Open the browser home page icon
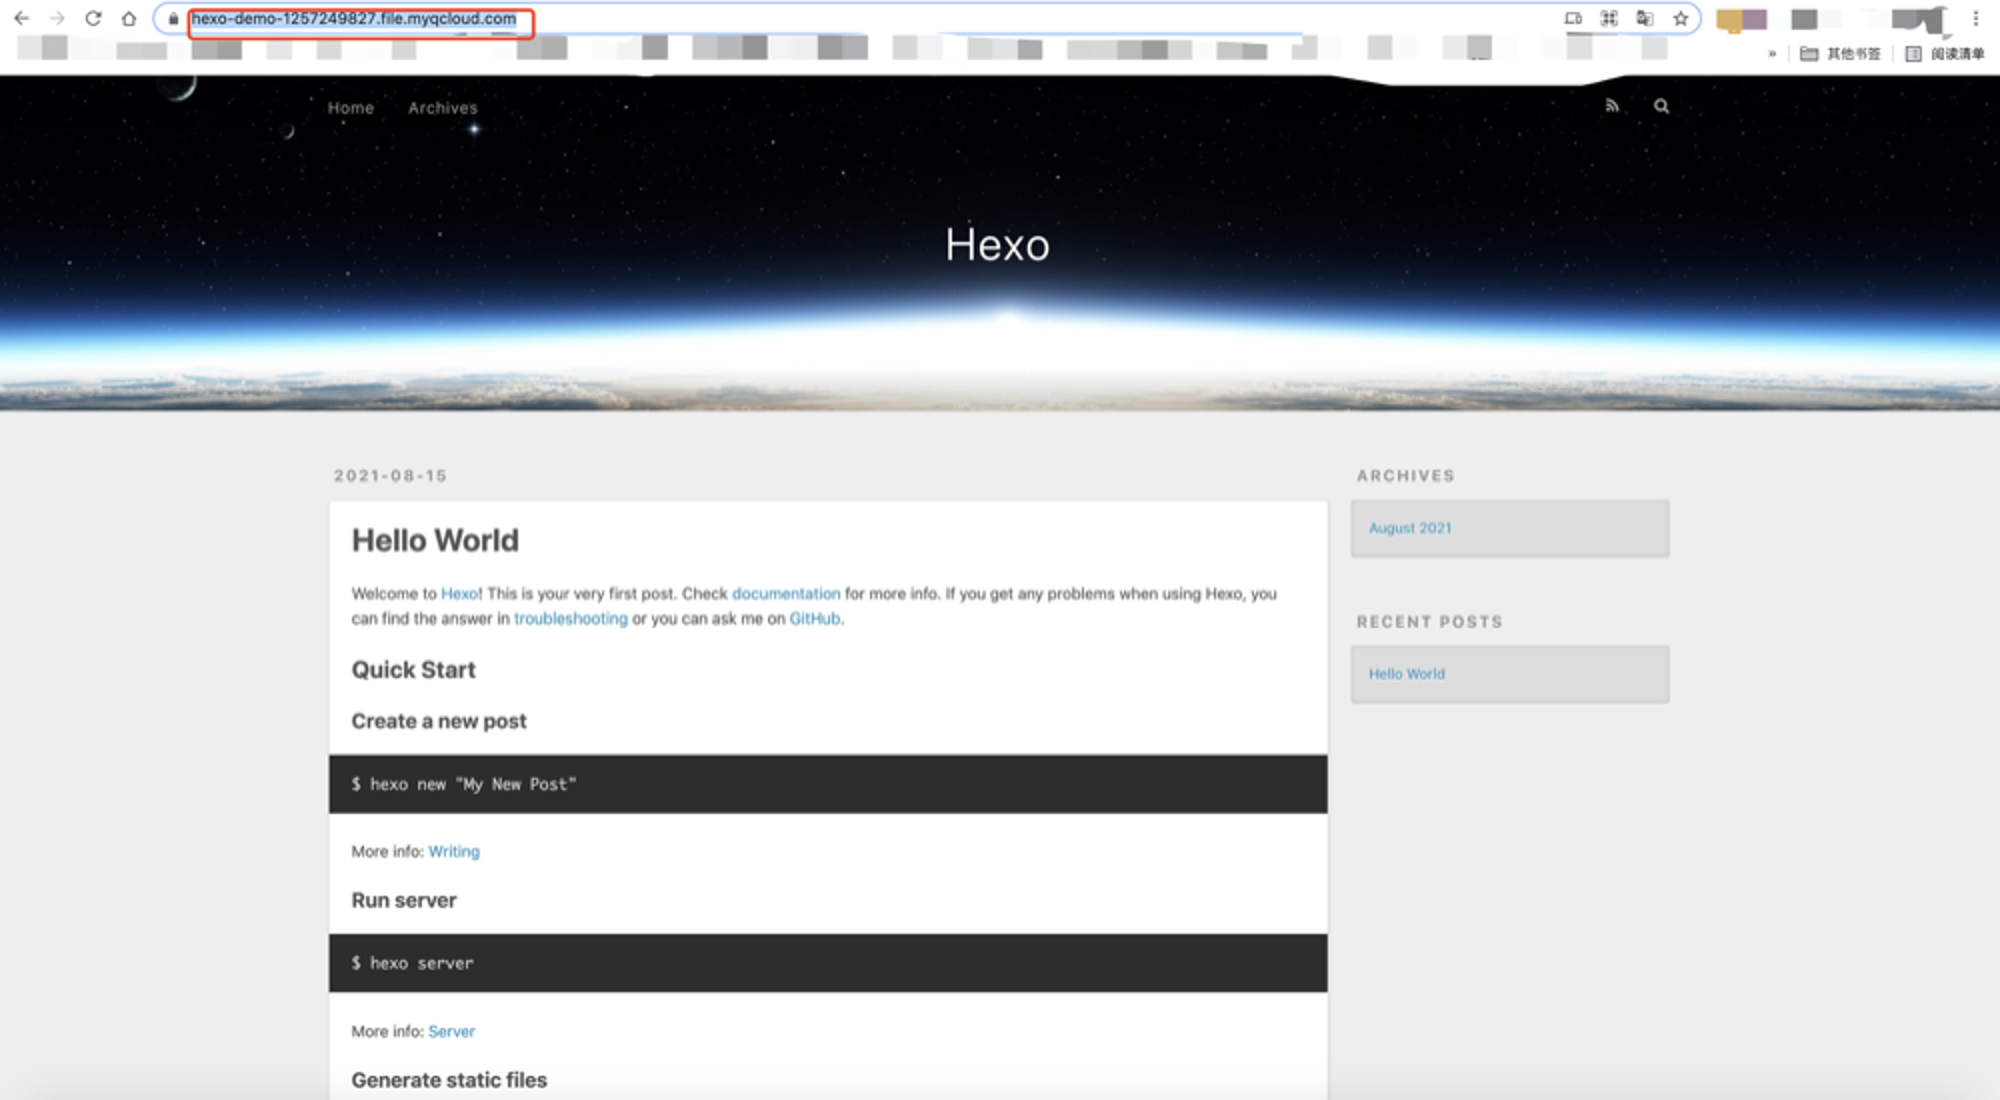 click(129, 18)
